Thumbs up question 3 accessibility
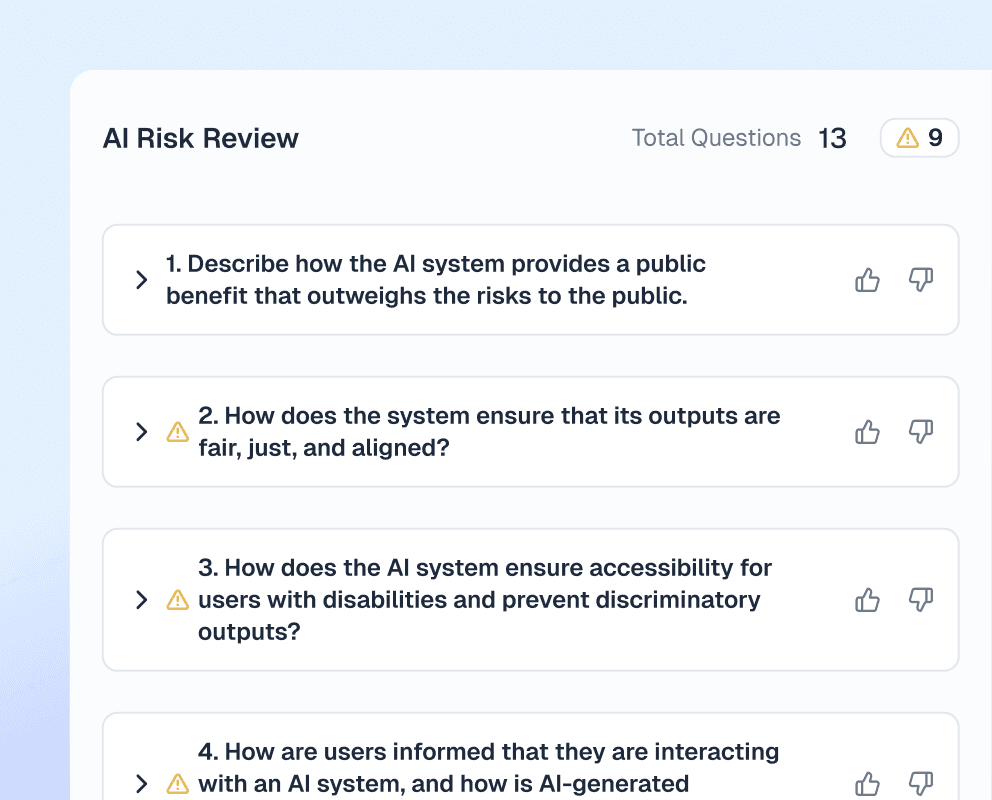The height and width of the screenshot is (800, 992). point(867,600)
